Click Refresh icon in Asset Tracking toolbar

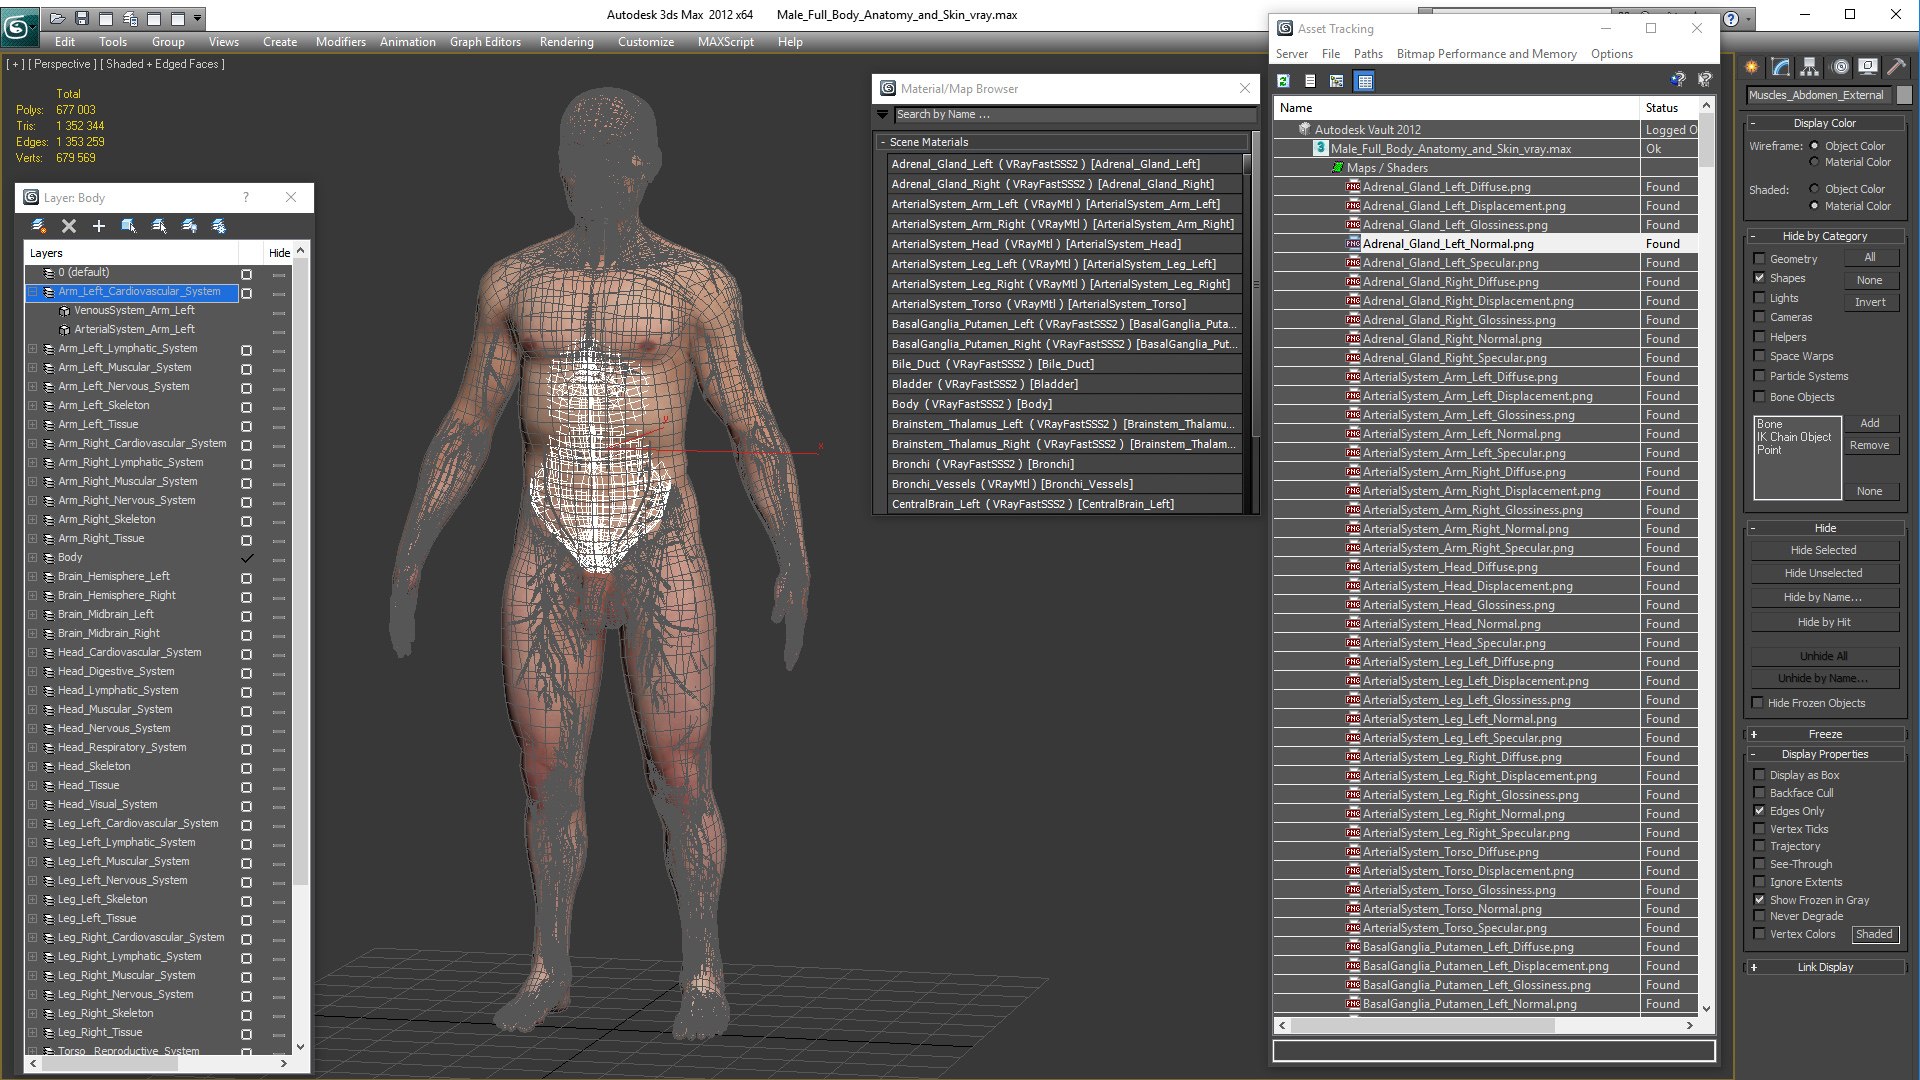click(1284, 81)
